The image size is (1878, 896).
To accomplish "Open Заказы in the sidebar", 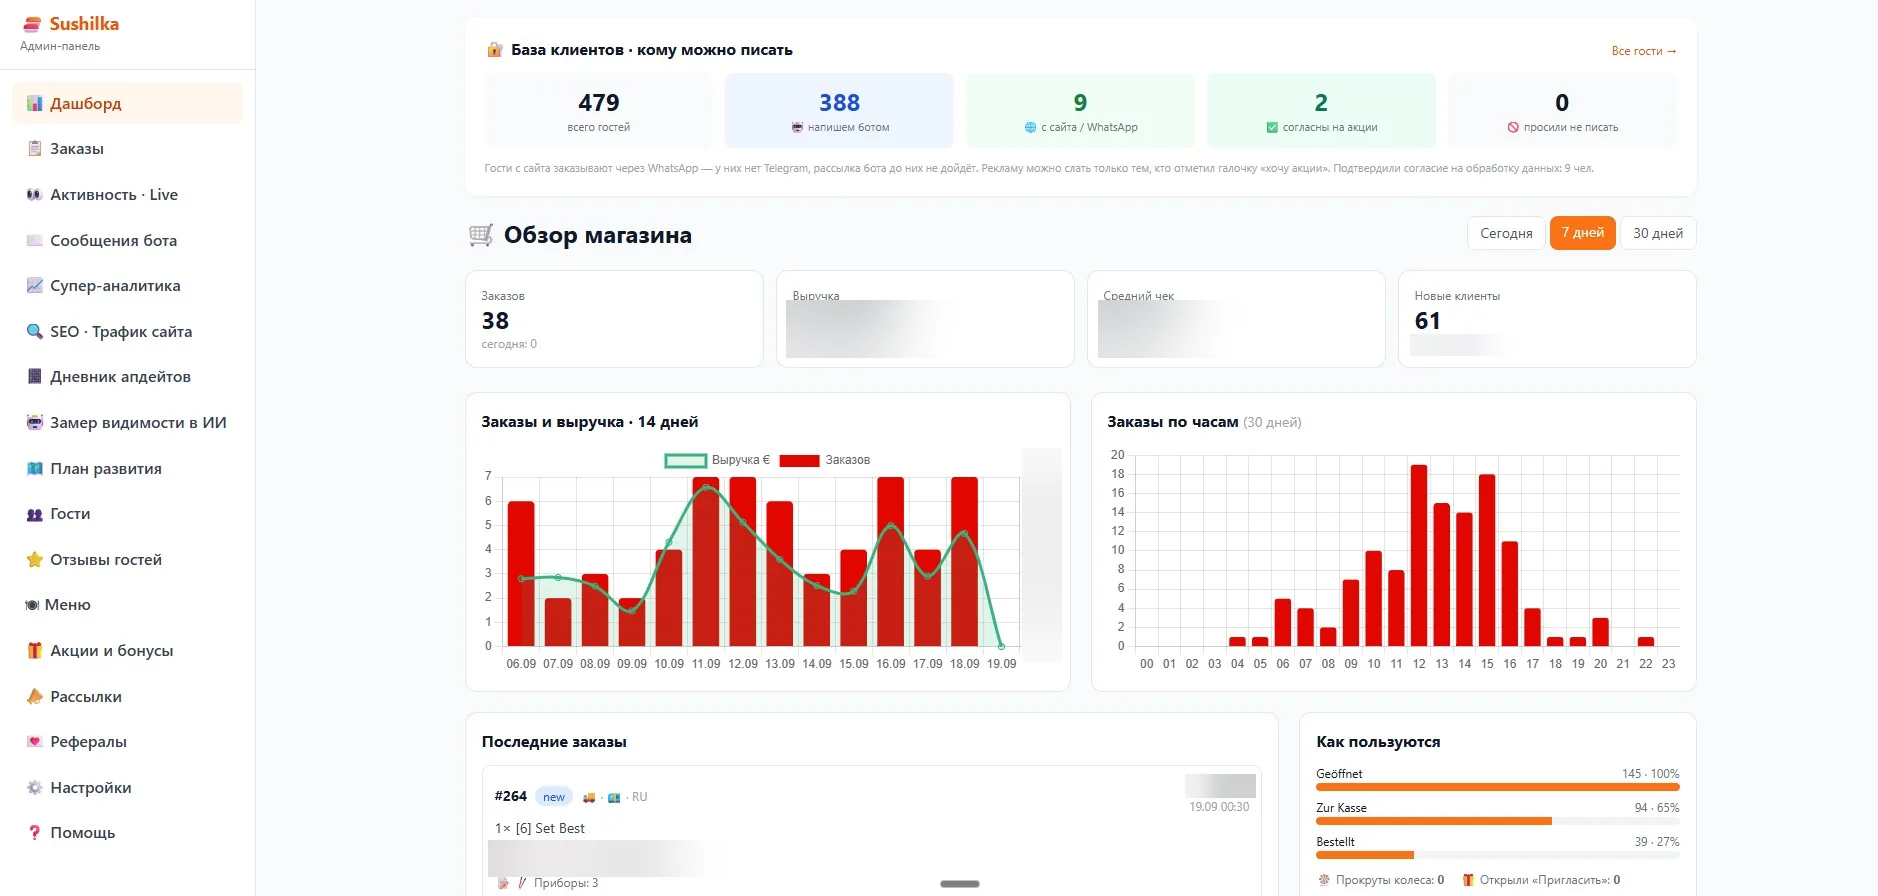I will click(127, 149).
